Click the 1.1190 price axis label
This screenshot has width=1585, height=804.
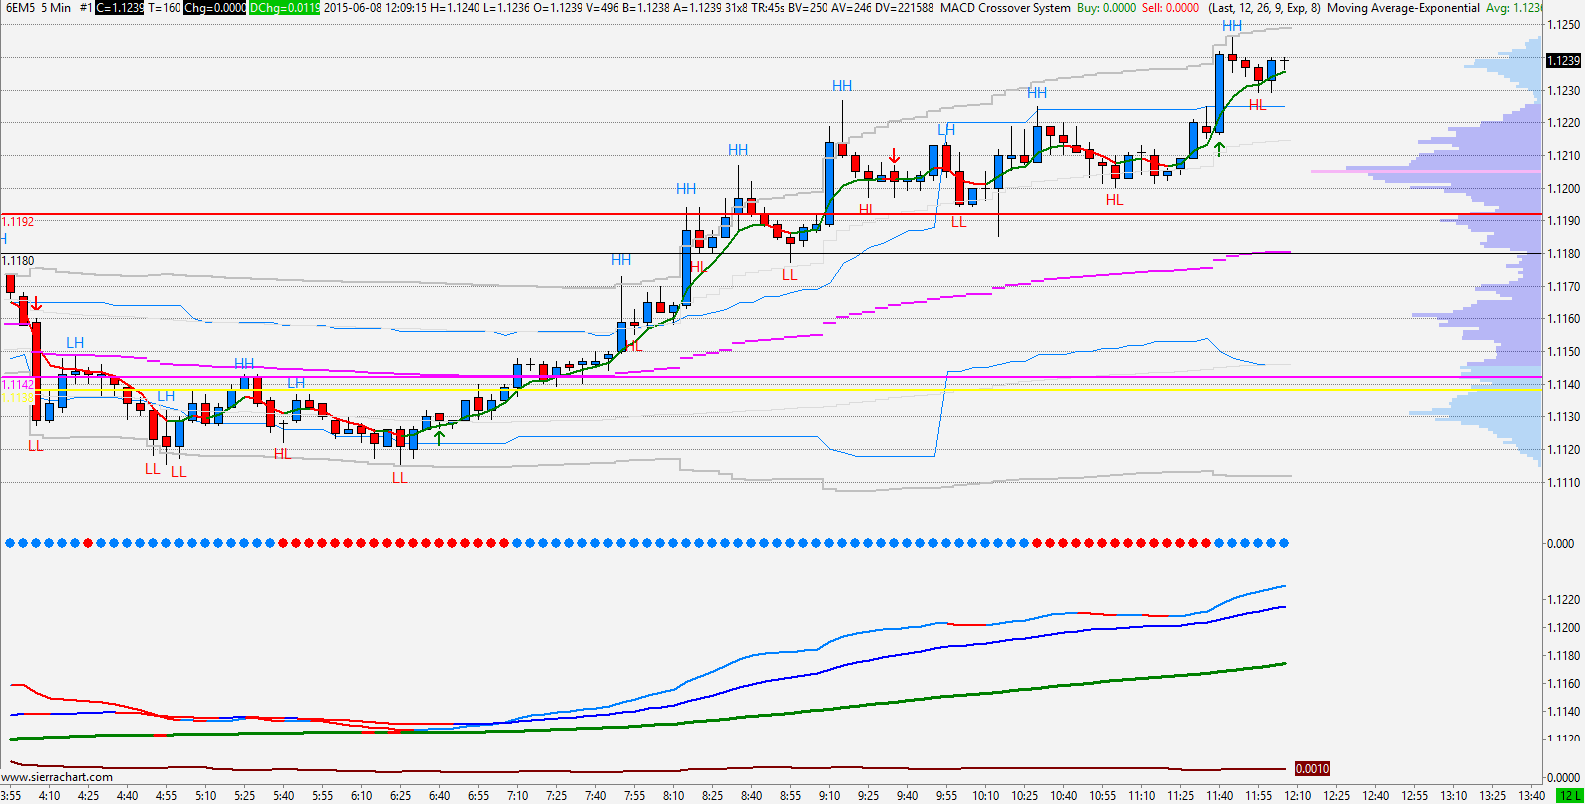click(x=1563, y=221)
